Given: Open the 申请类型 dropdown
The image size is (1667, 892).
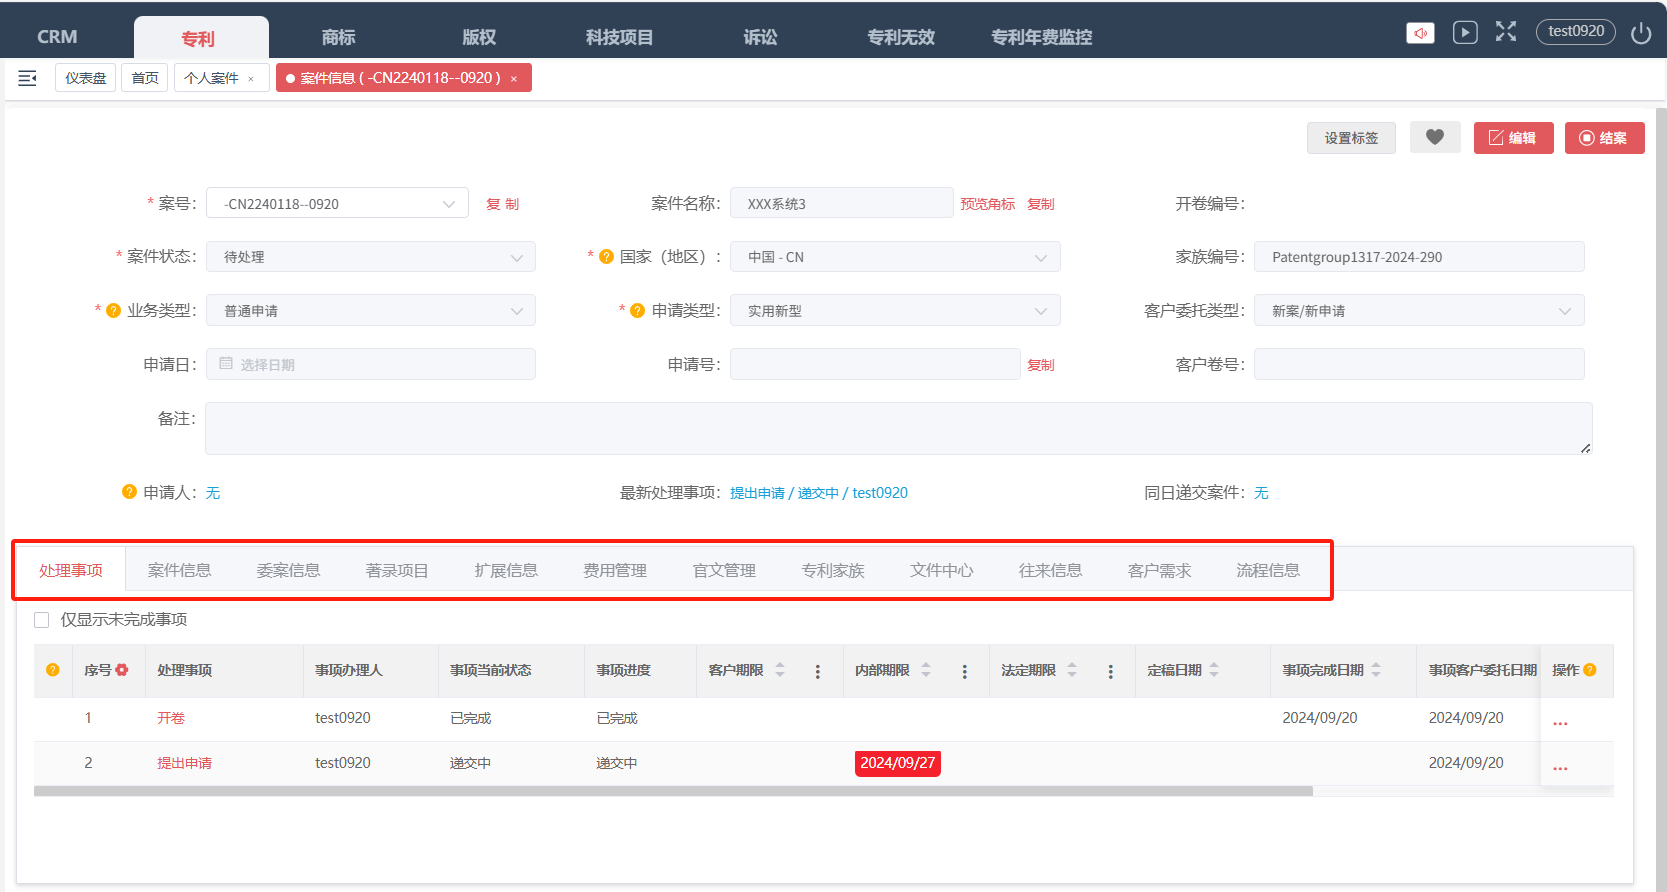Looking at the screenshot, I should coord(895,311).
